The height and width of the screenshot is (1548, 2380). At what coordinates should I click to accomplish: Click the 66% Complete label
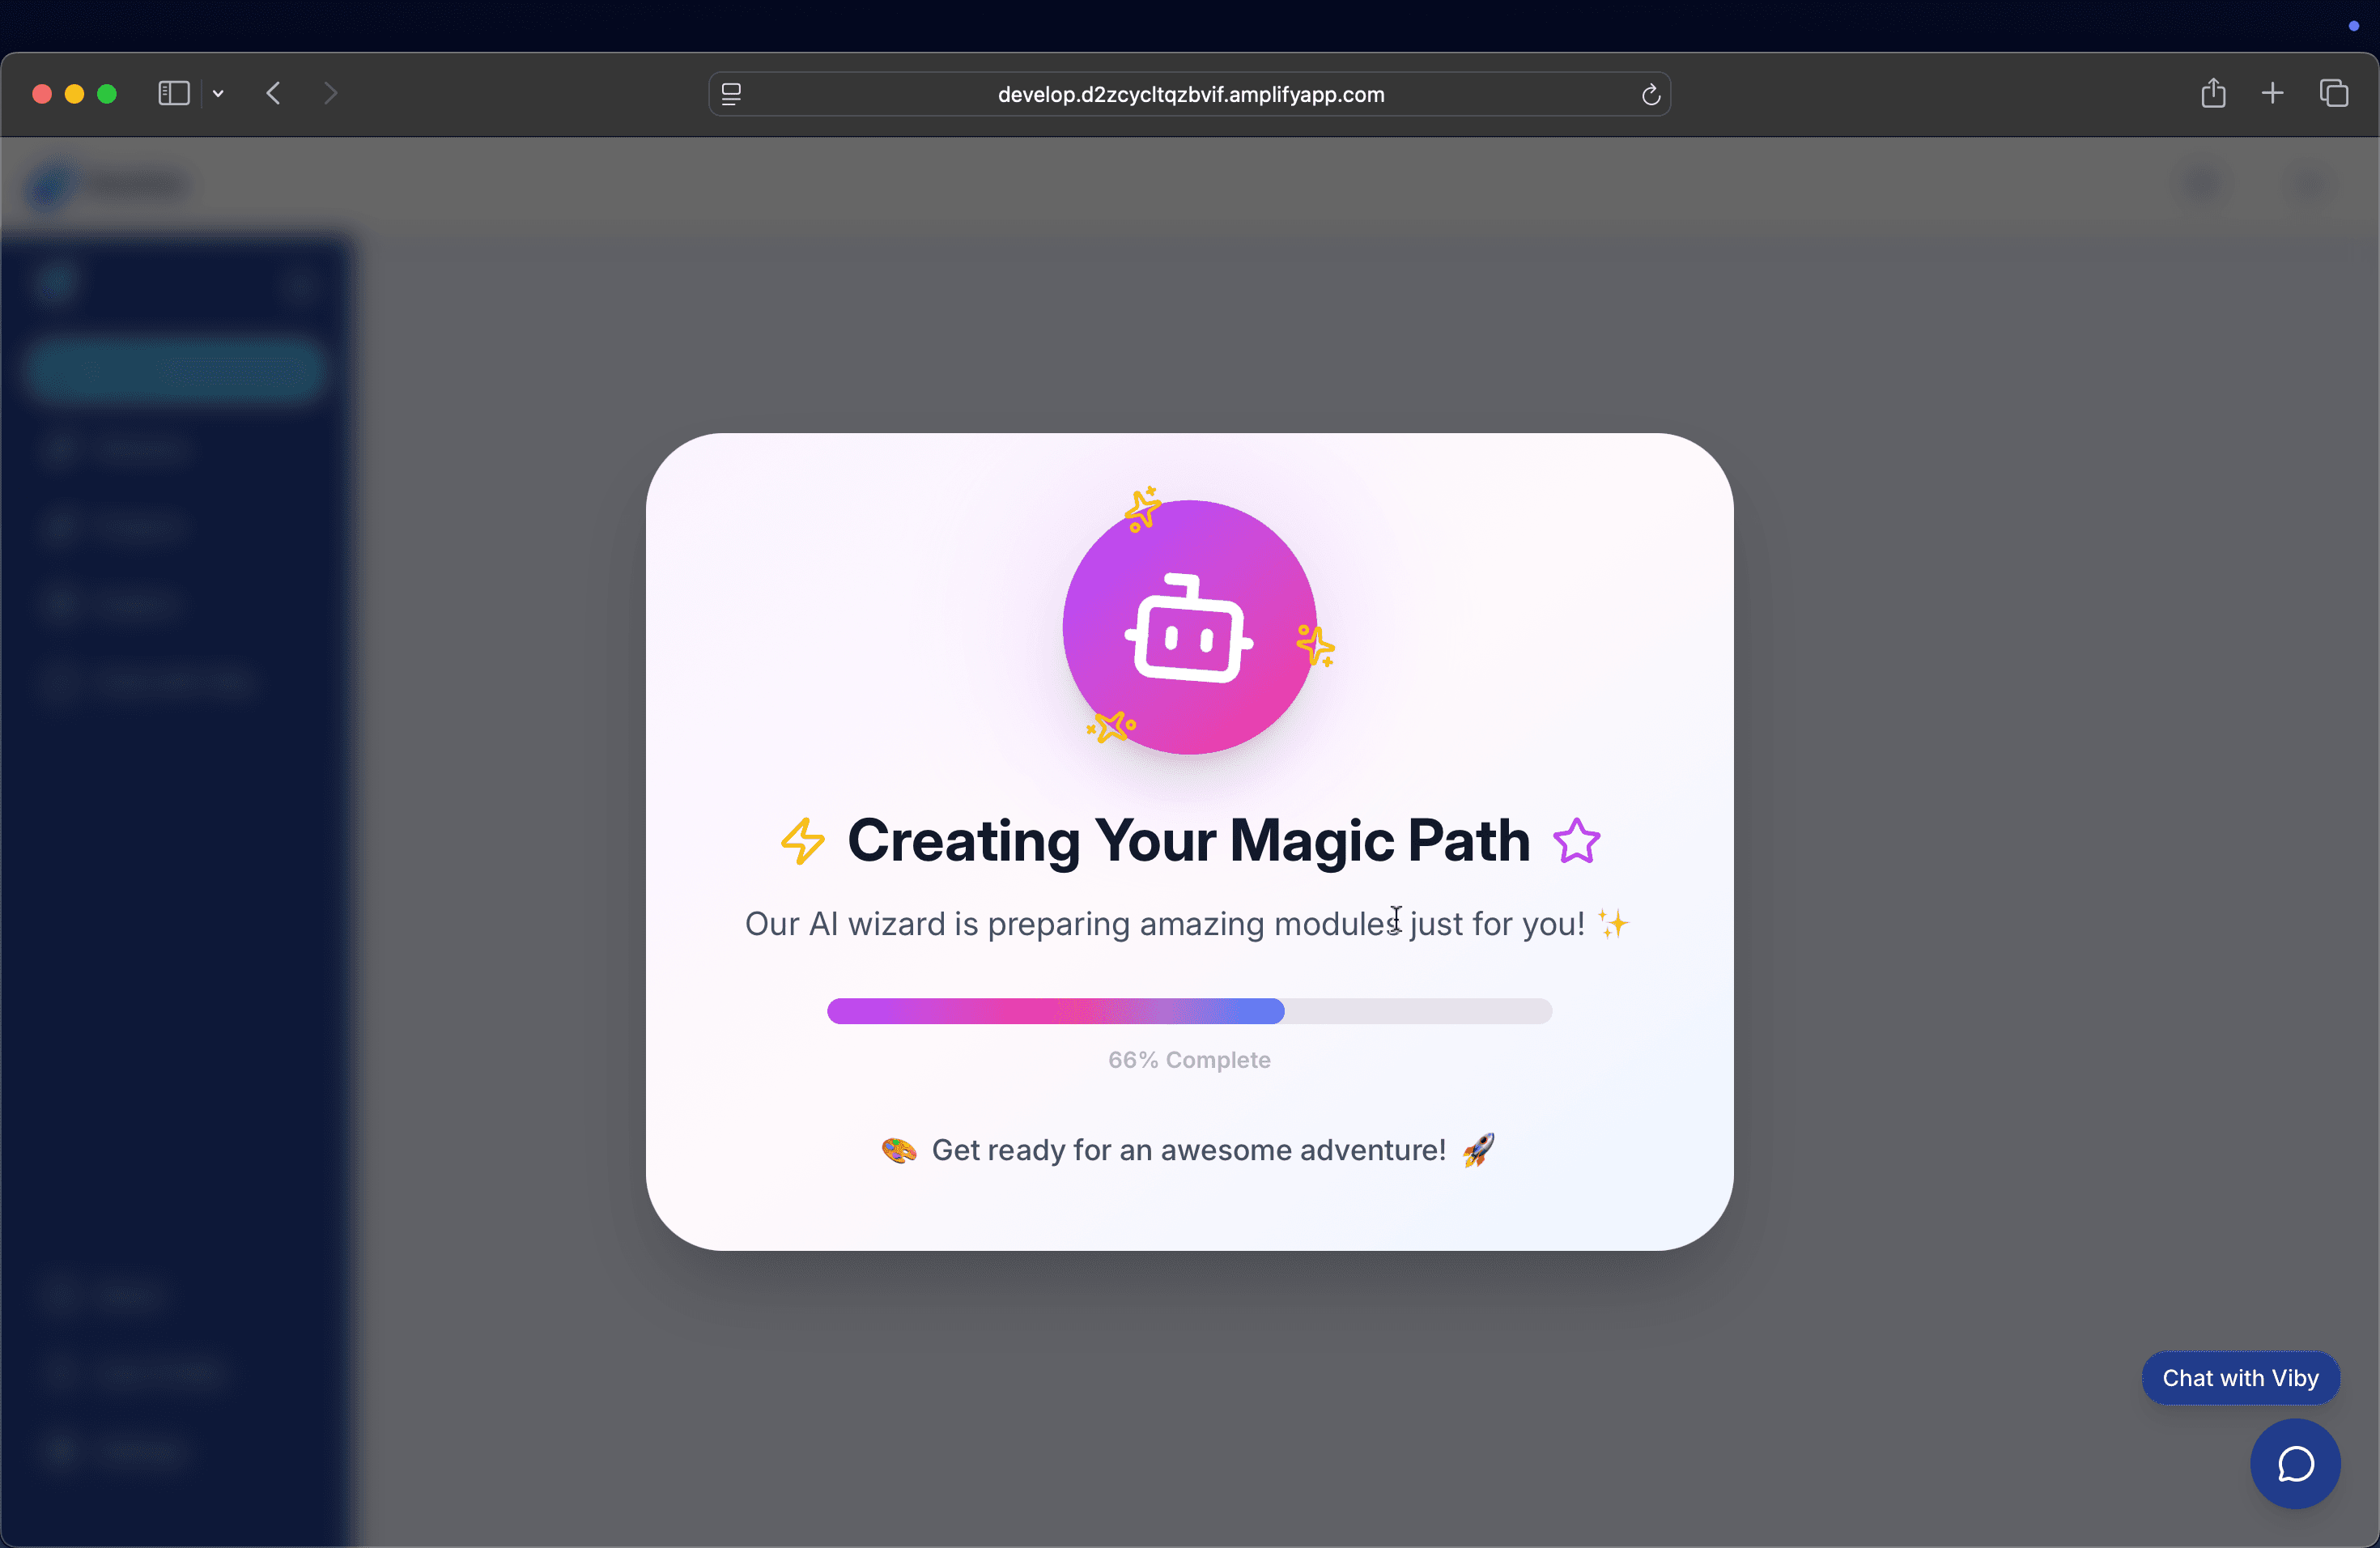pos(1188,1060)
